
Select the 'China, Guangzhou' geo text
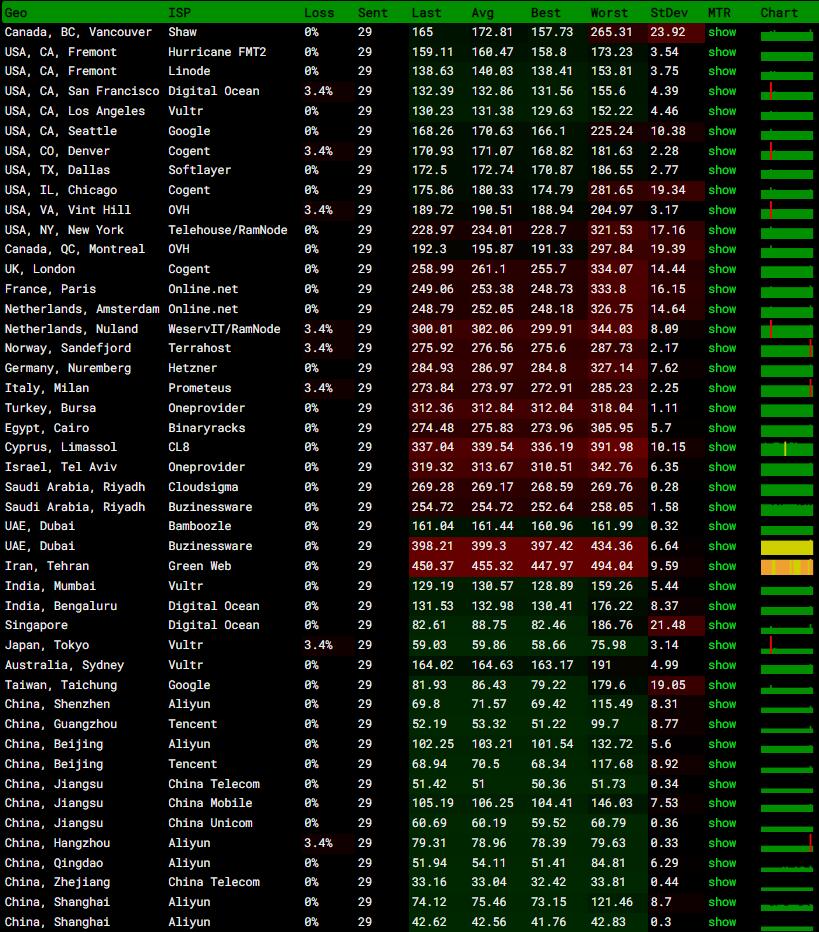(x=61, y=725)
